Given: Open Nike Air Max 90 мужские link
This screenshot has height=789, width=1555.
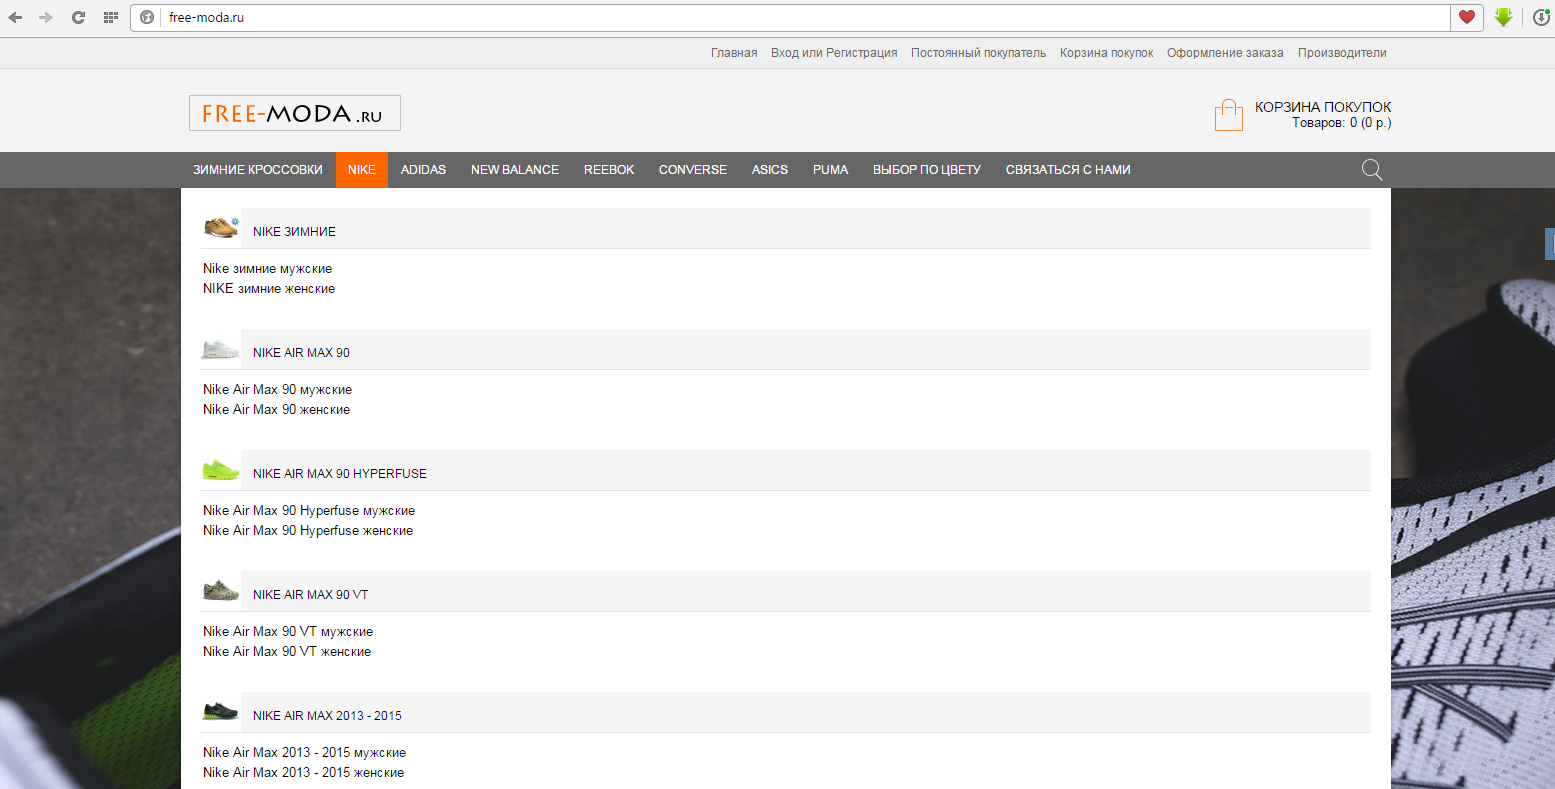Looking at the screenshot, I should click(x=277, y=390).
